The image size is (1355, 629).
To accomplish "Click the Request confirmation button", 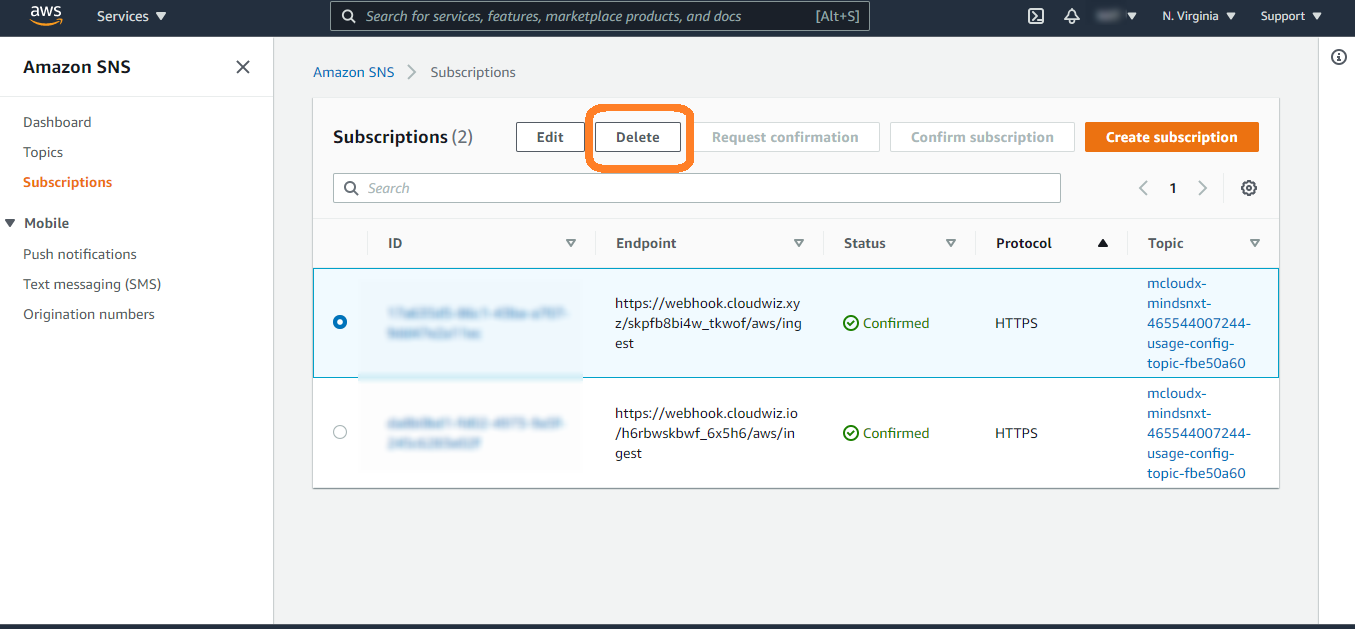I will [785, 137].
